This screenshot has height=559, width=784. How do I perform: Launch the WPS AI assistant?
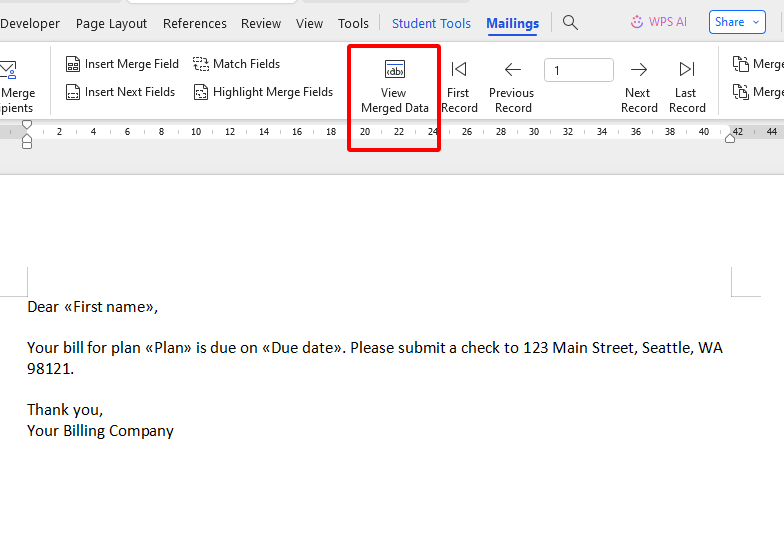(658, 22)
